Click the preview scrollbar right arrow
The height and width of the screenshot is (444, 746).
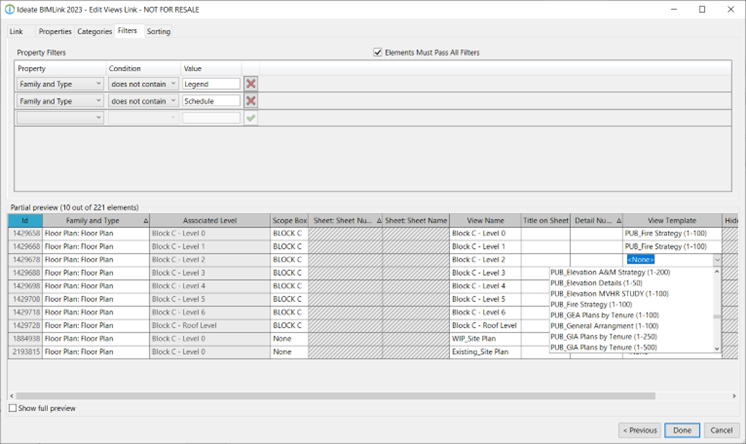734,396
